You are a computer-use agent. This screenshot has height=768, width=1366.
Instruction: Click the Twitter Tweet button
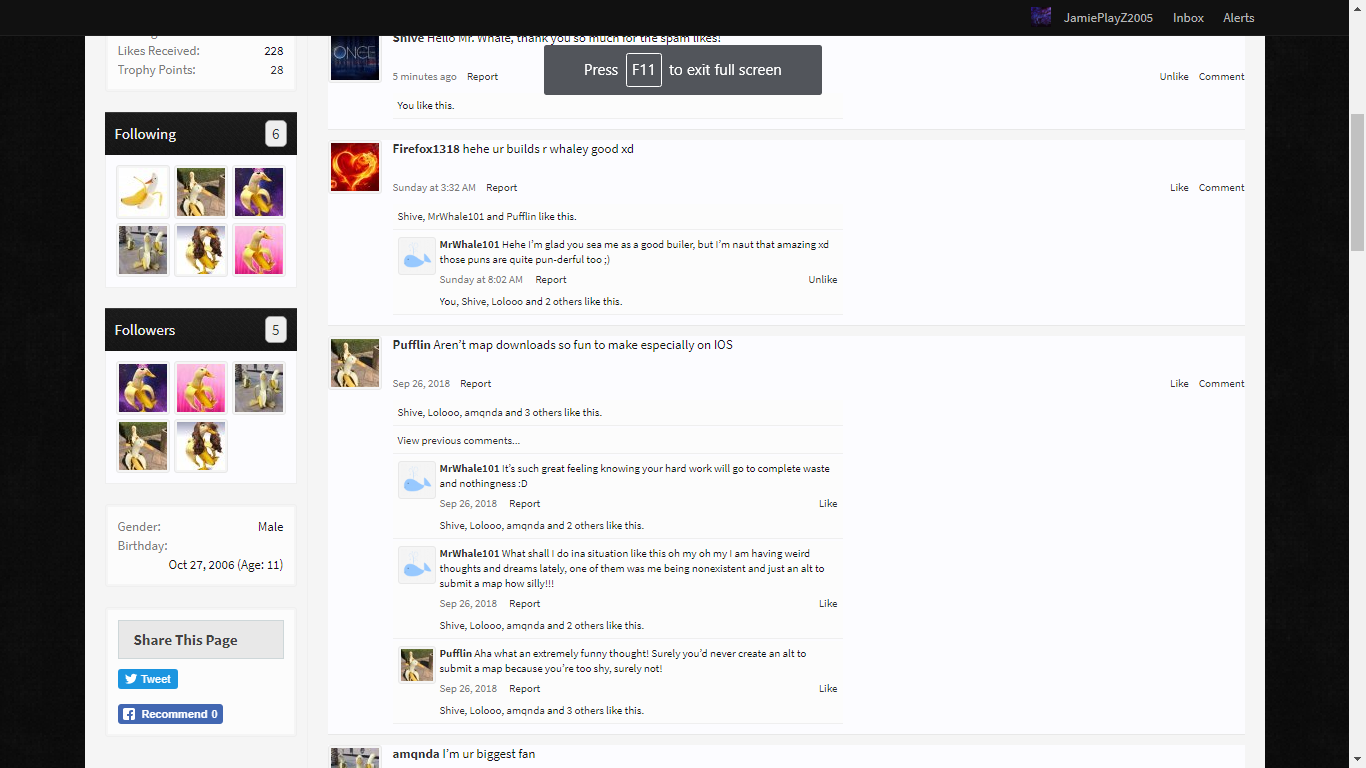(148, 679)
